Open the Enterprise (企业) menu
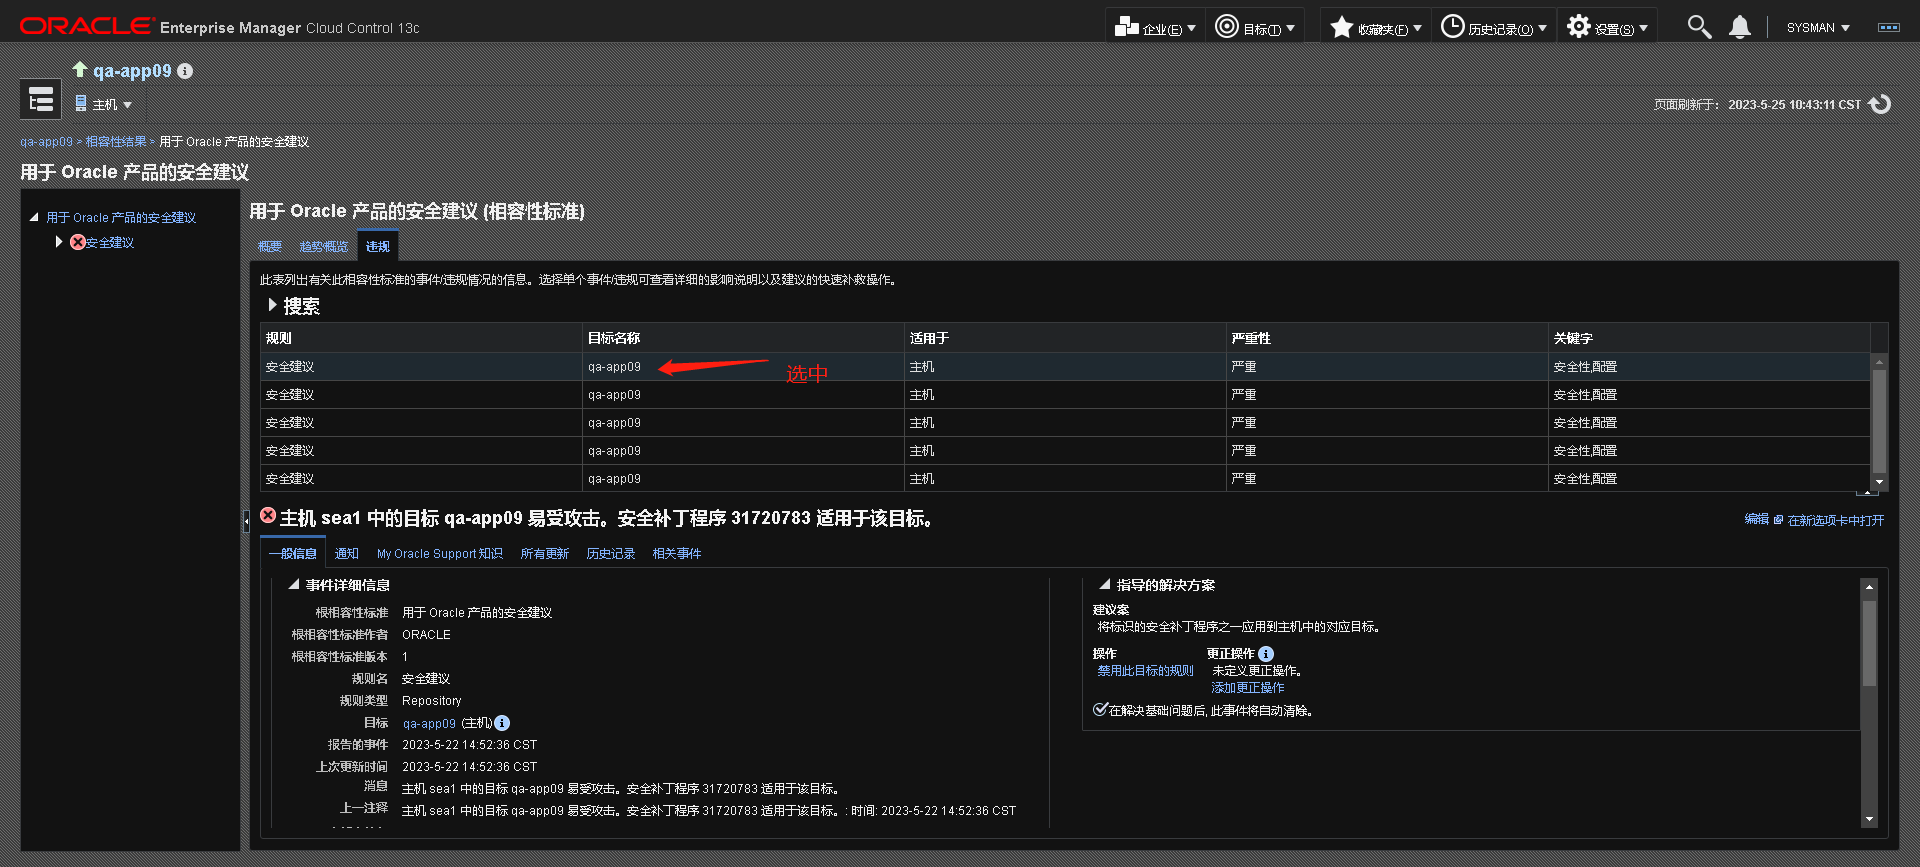 pos(1155,27)
